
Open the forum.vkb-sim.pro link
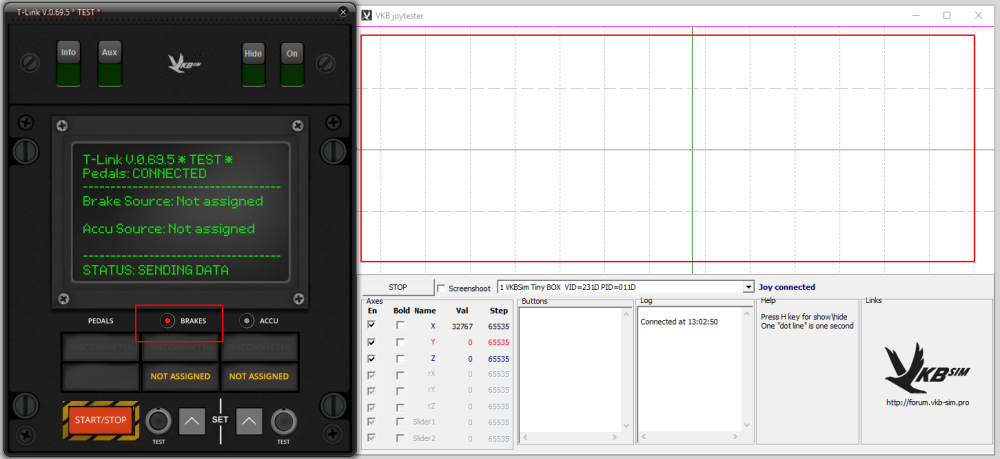tap(926, 403)
